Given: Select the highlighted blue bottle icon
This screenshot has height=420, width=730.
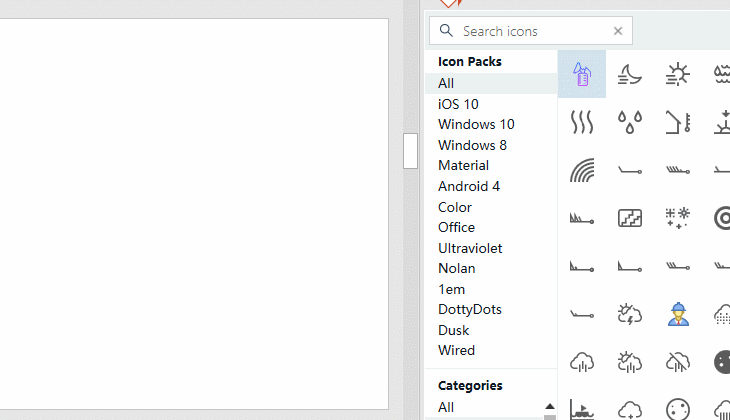Looking at the screenshot, I should (582, 73).
